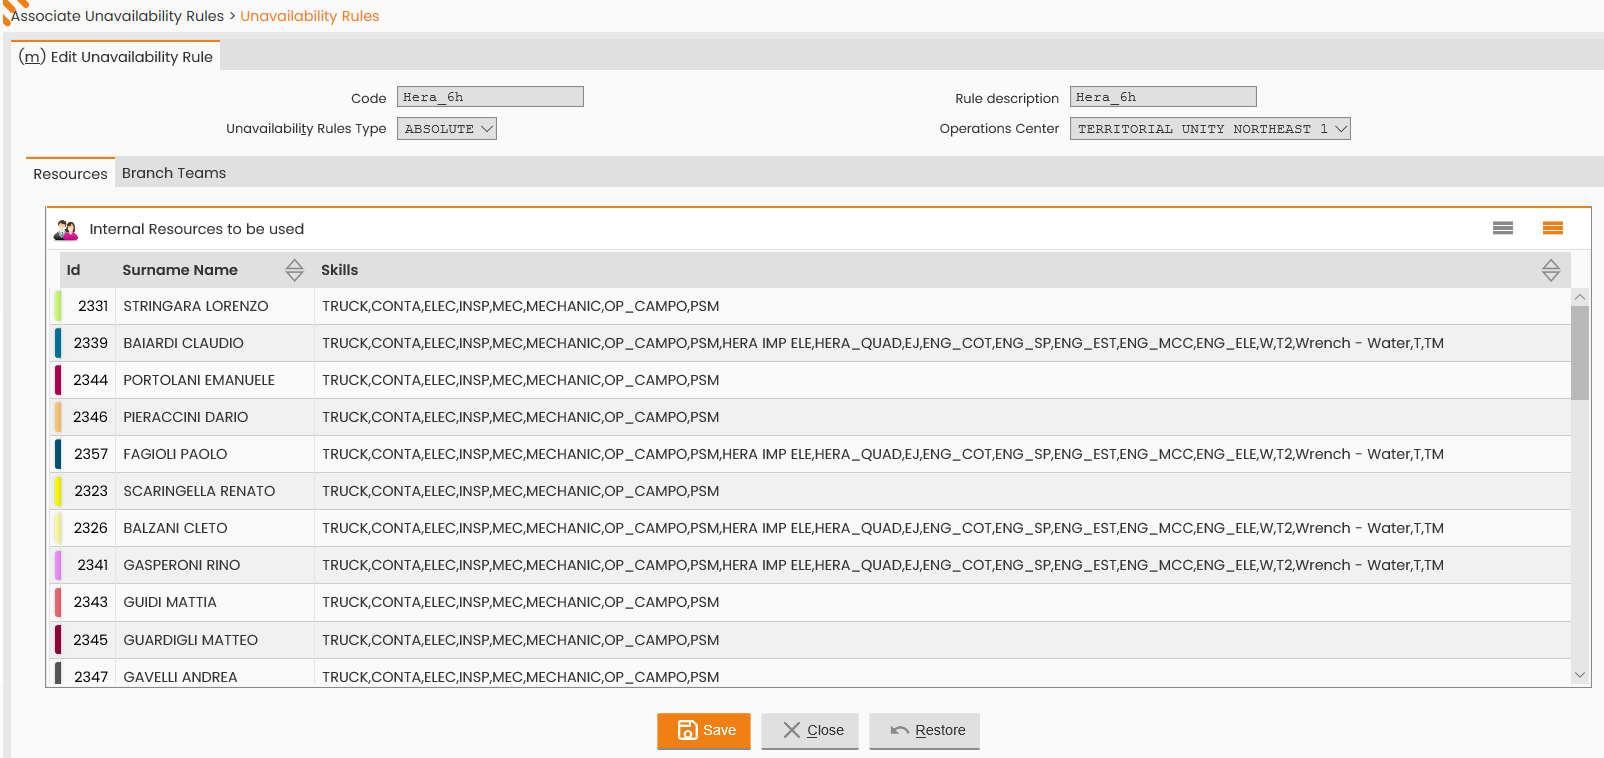Open Unavailability Rules Type dropdown
This screenshot has height=758, width=1604.
447,129
